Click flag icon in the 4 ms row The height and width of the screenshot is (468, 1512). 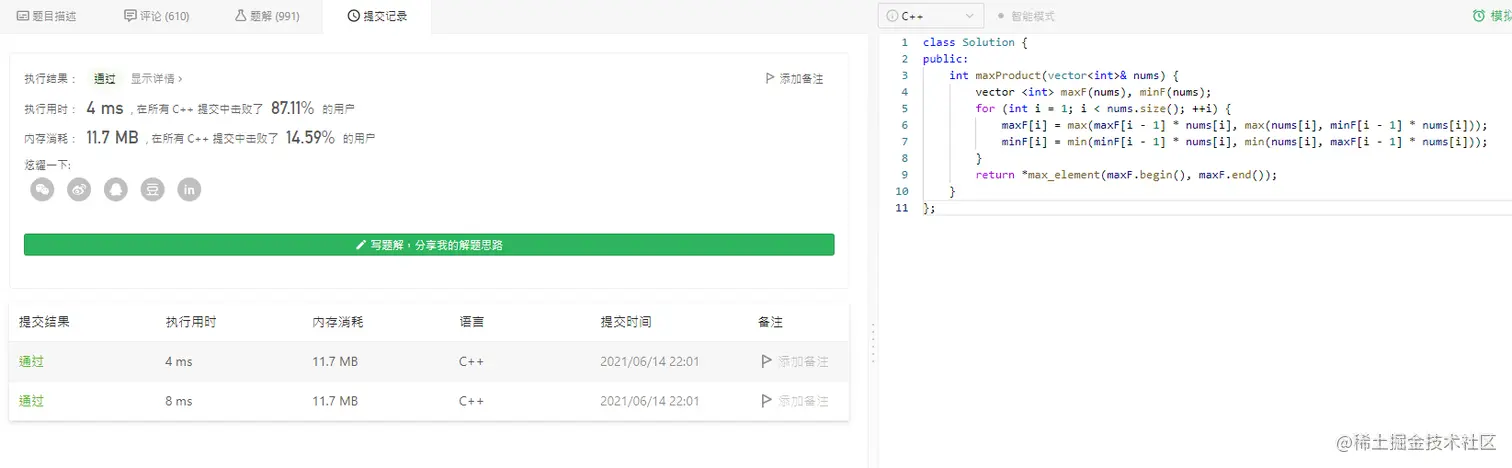coord(767,361)
